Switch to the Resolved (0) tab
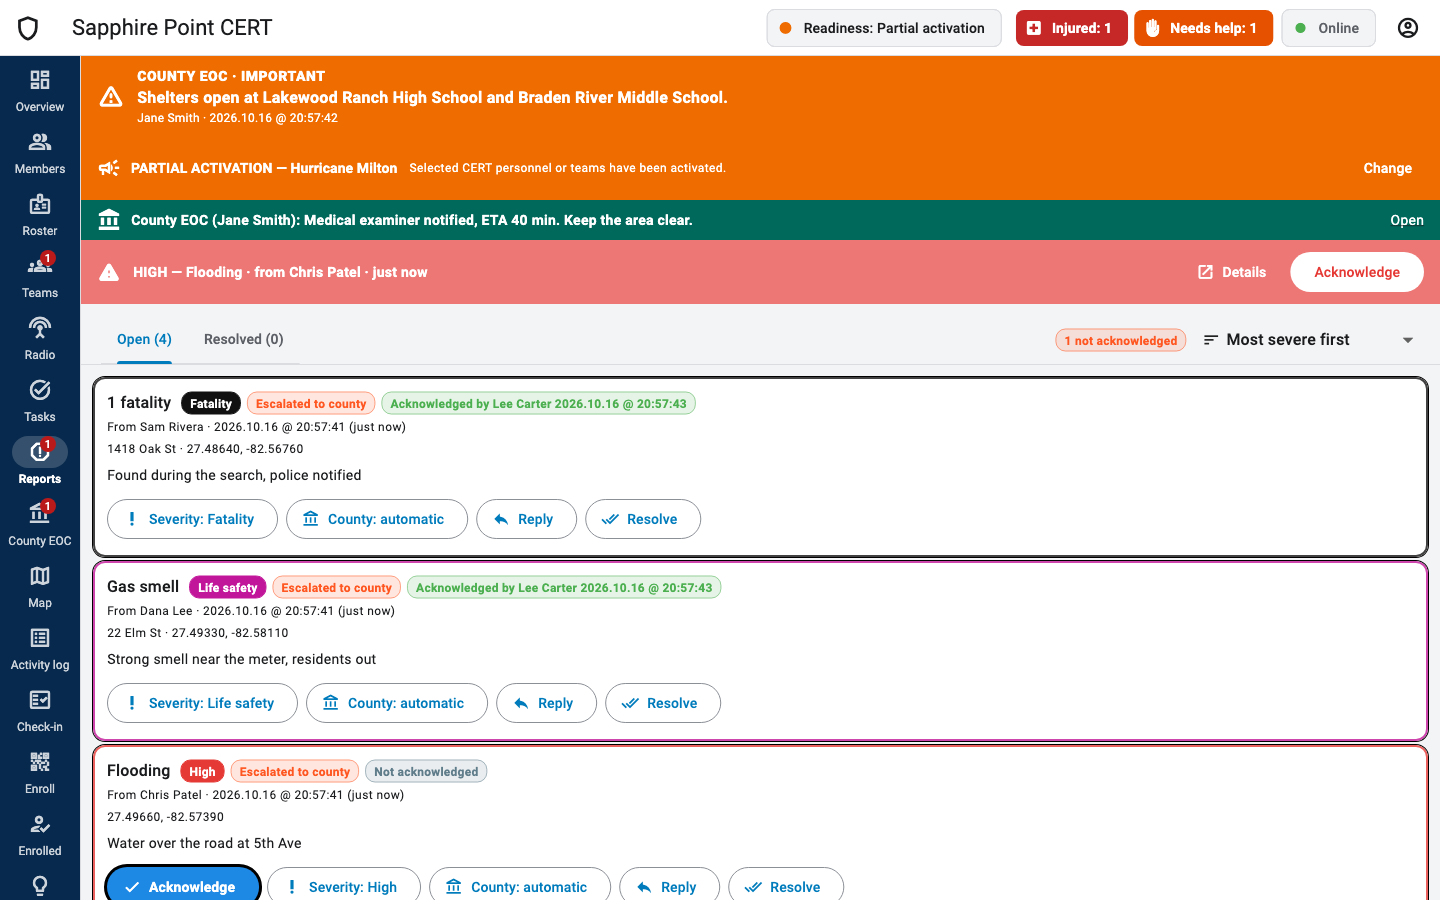This screenshot has height=900, width=1440. tap(244, 340)
